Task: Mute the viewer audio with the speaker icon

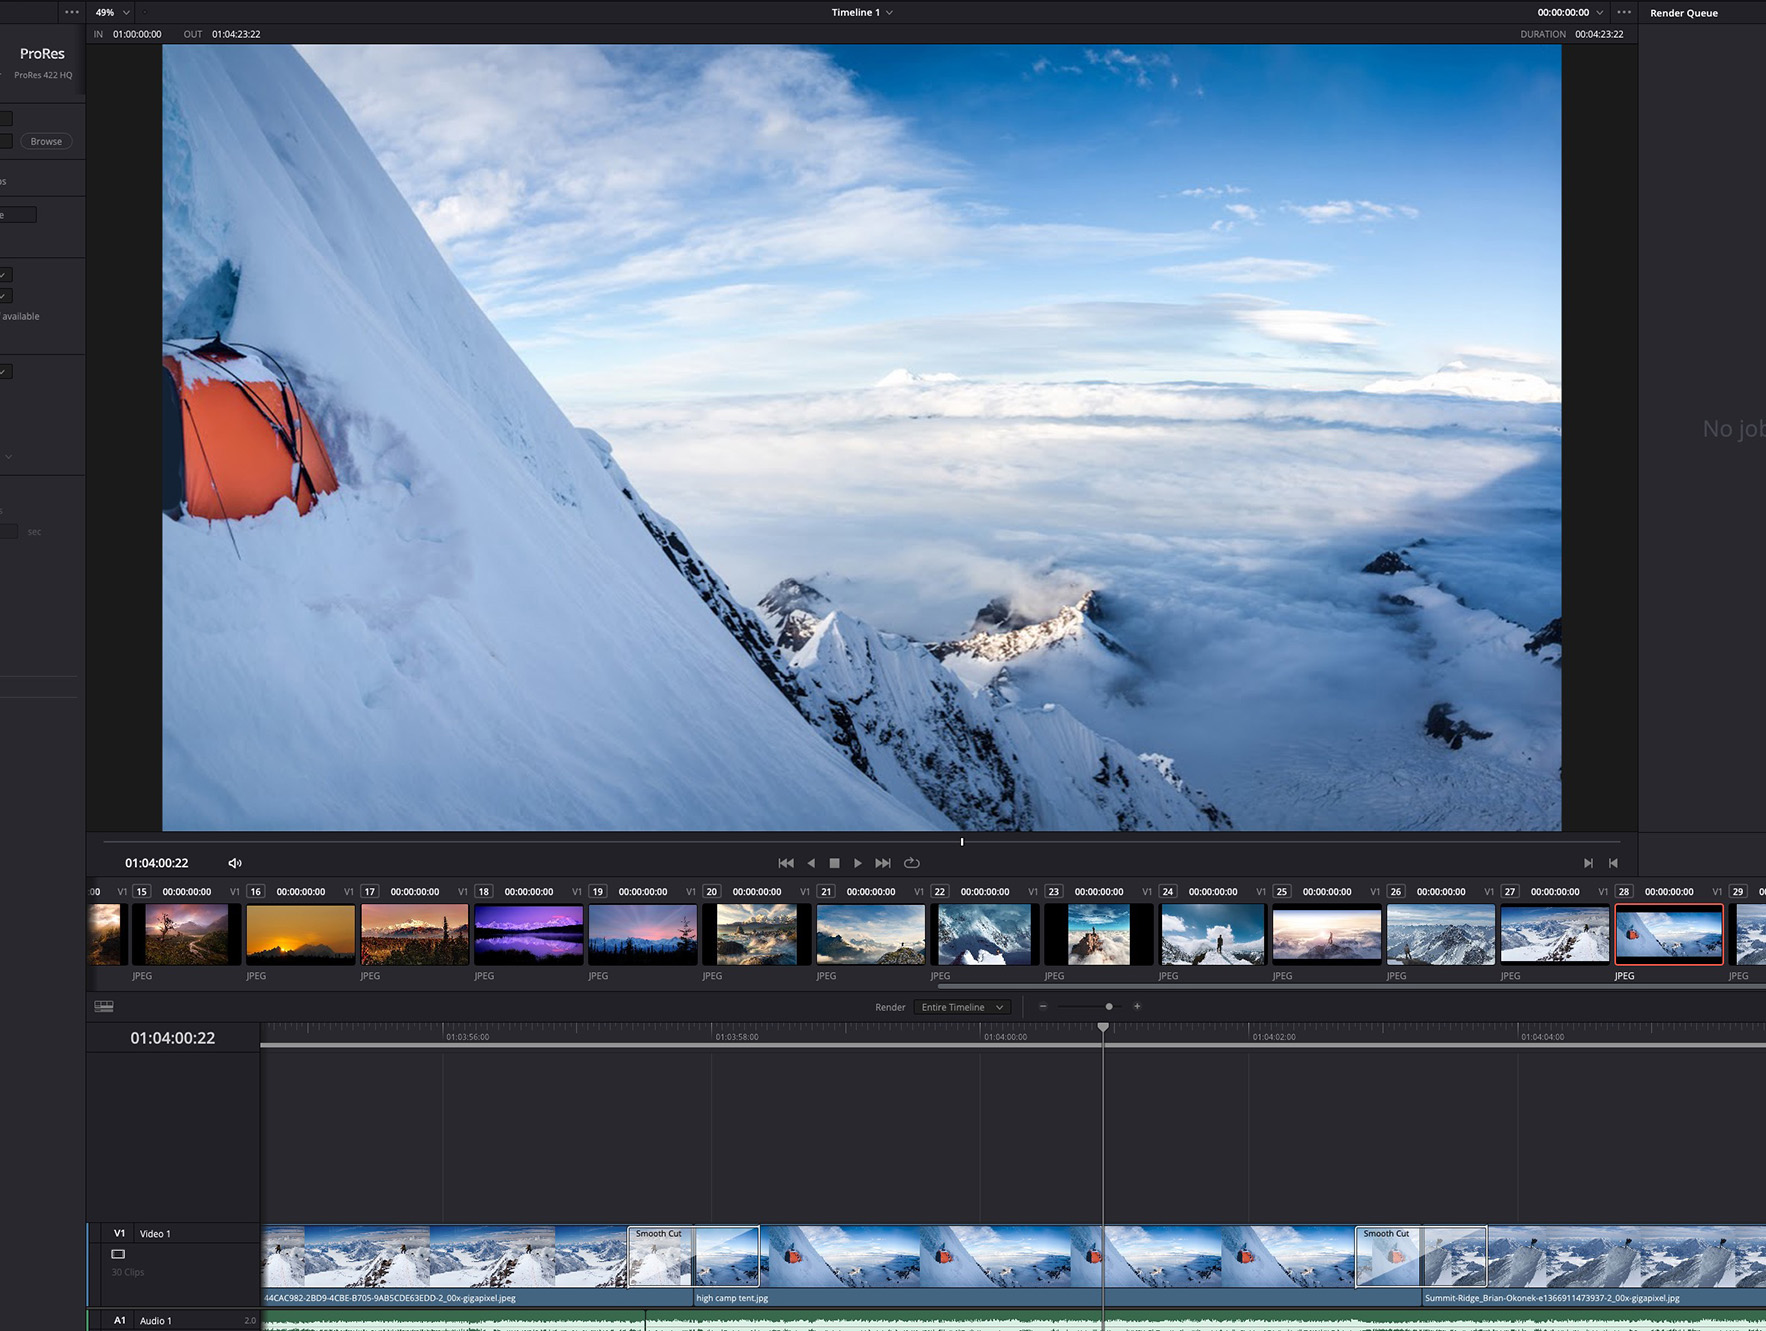Action: pyautogui.click(x=235, y=863)
